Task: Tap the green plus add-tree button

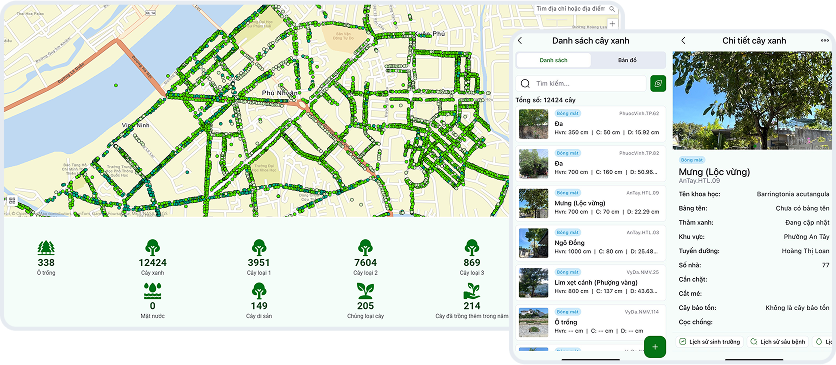Action: point(655,347)
